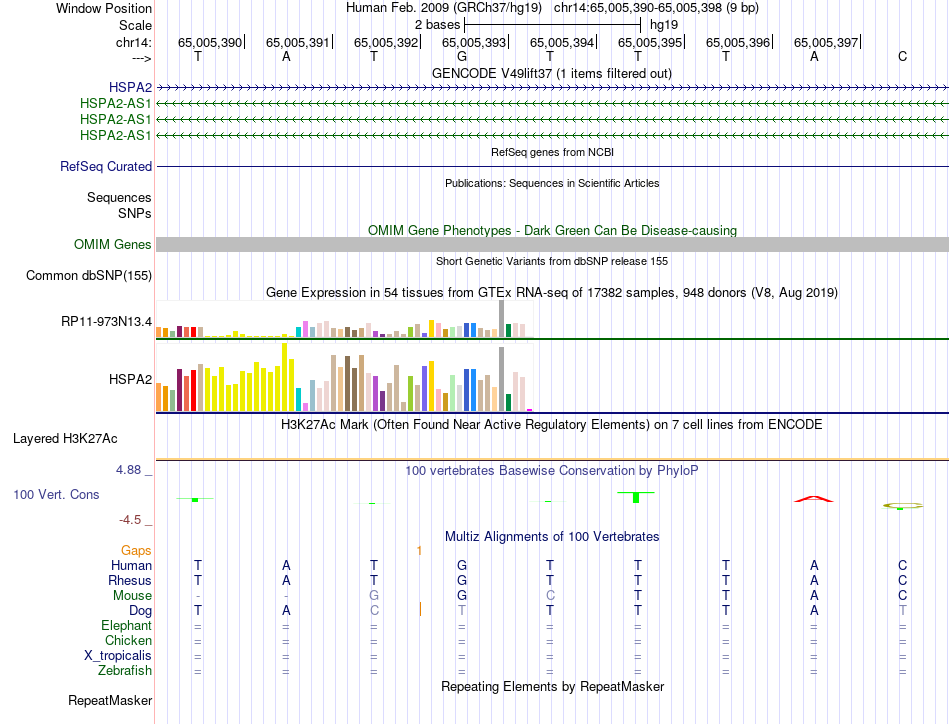Click the Publications Sequences track title
950x724 pixels.
[552, 184]
